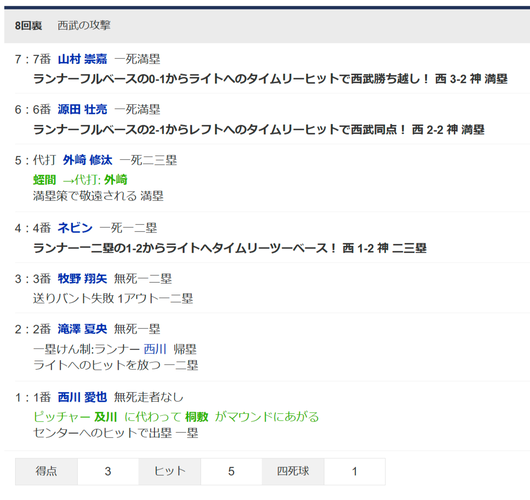Select header text 西武の攻撃

pos(84,25)
